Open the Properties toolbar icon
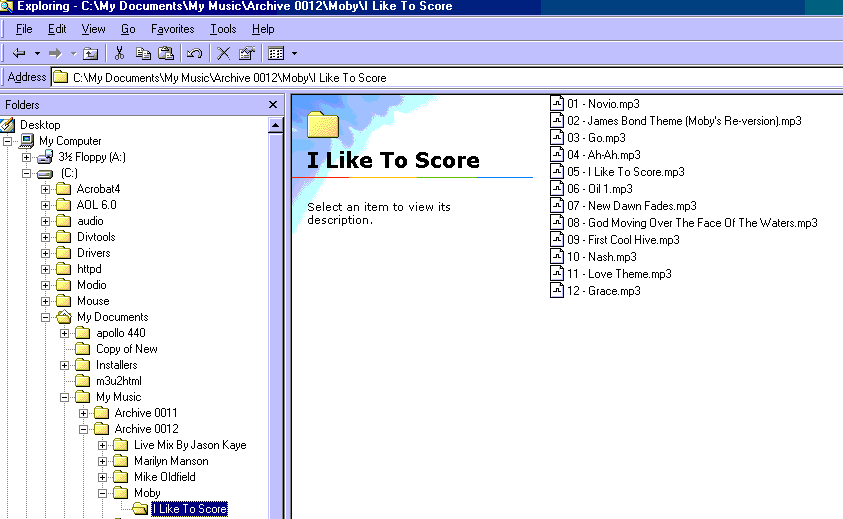 246,53
